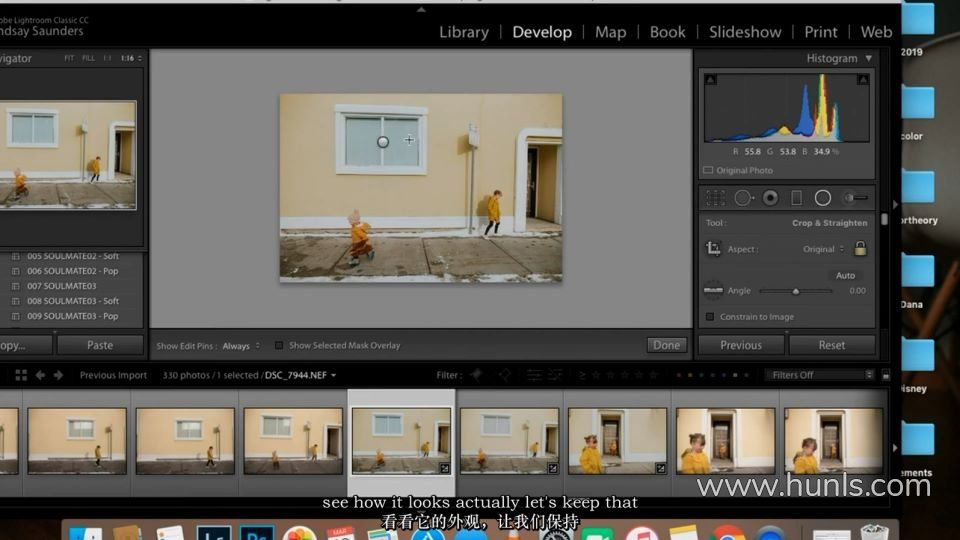Select the Adjustment Brush tool

[856, 198]
